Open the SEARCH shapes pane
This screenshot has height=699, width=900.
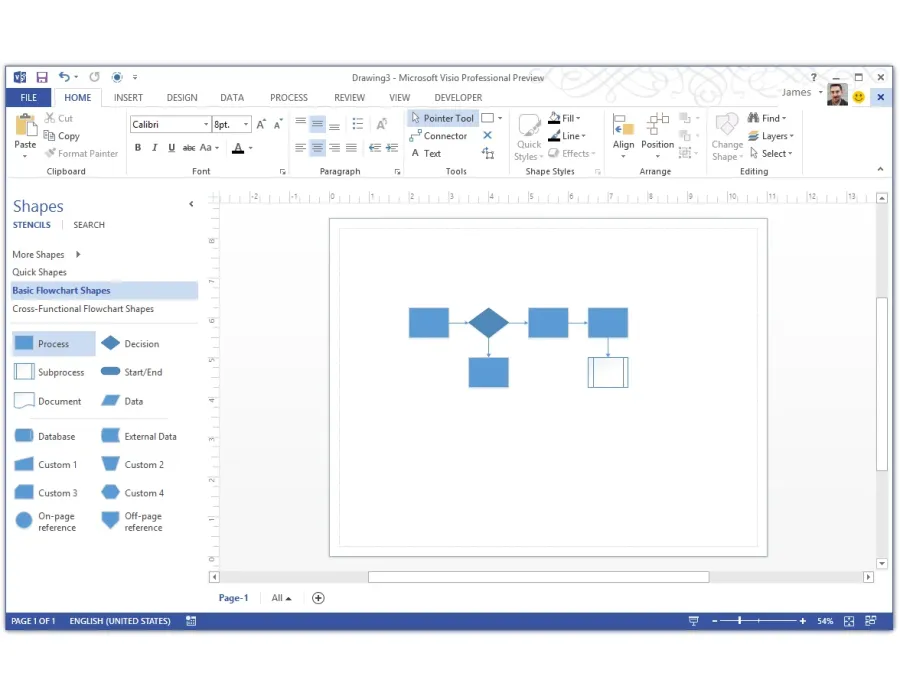coord(89,225)
